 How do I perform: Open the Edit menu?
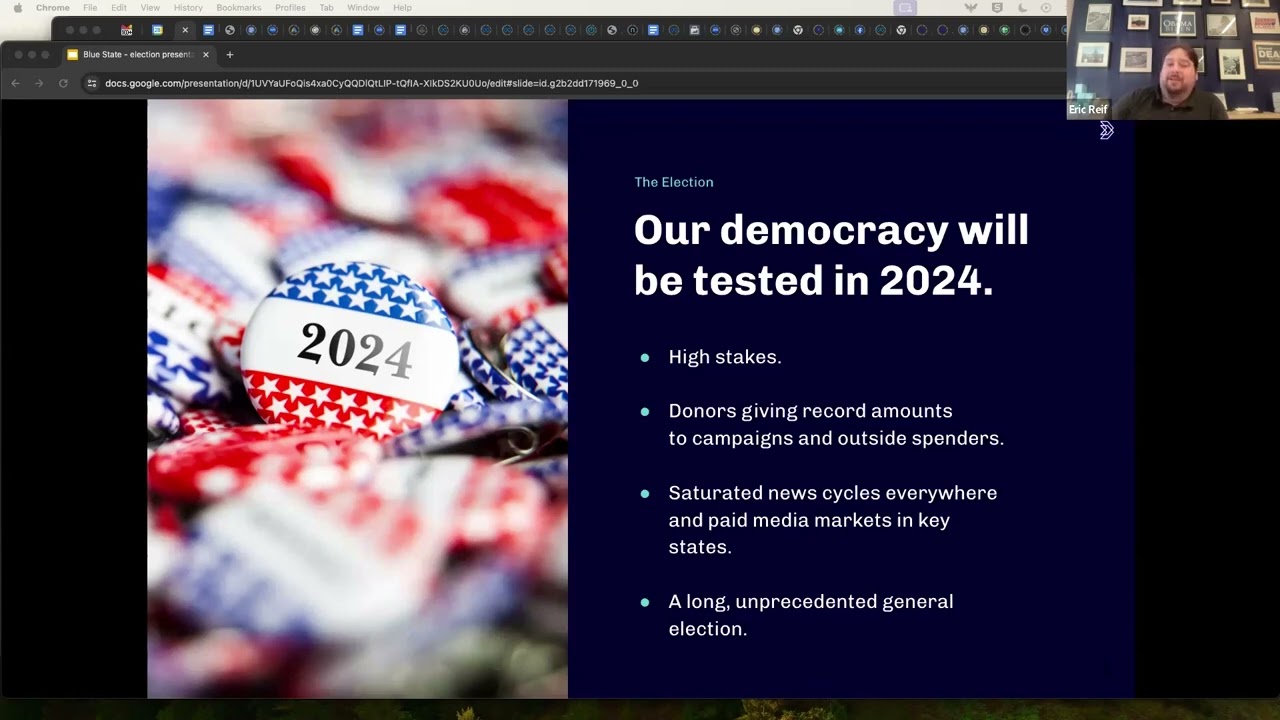pos(119,8)
